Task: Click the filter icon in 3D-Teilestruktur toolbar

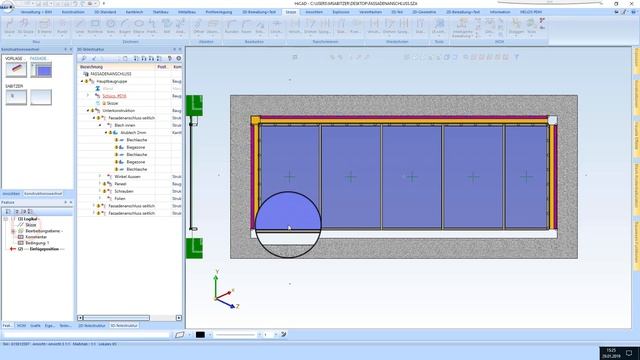Action: click(170, 58)
